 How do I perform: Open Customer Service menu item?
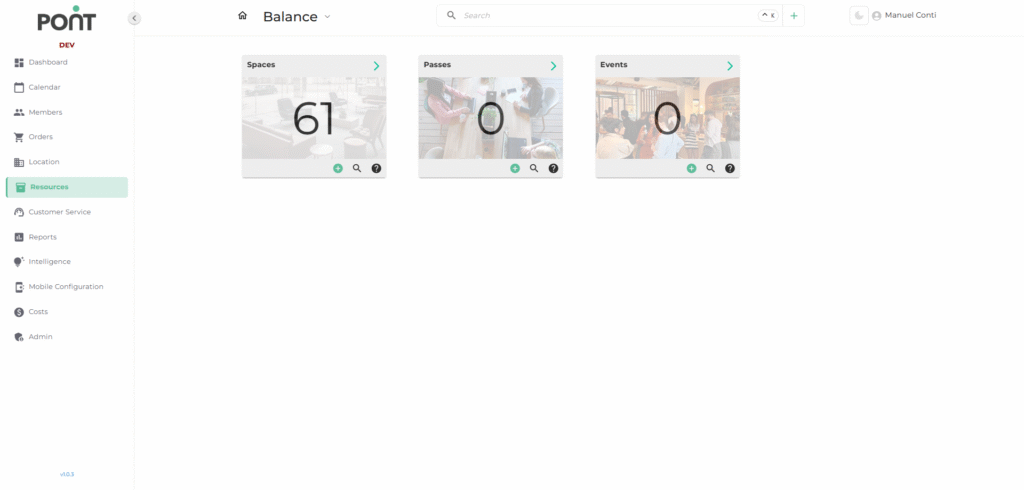(59, 212)
